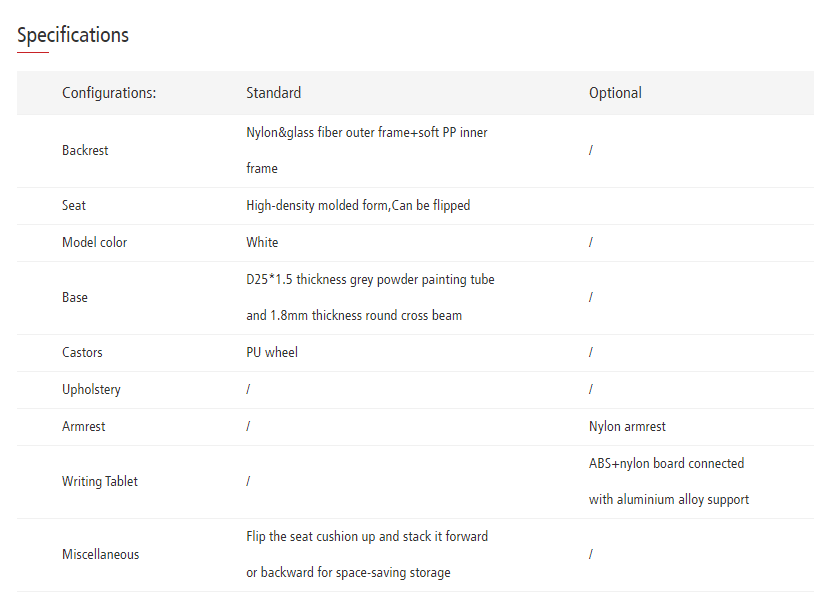Select the Miscellaneous row label

[x=100, y=554]
